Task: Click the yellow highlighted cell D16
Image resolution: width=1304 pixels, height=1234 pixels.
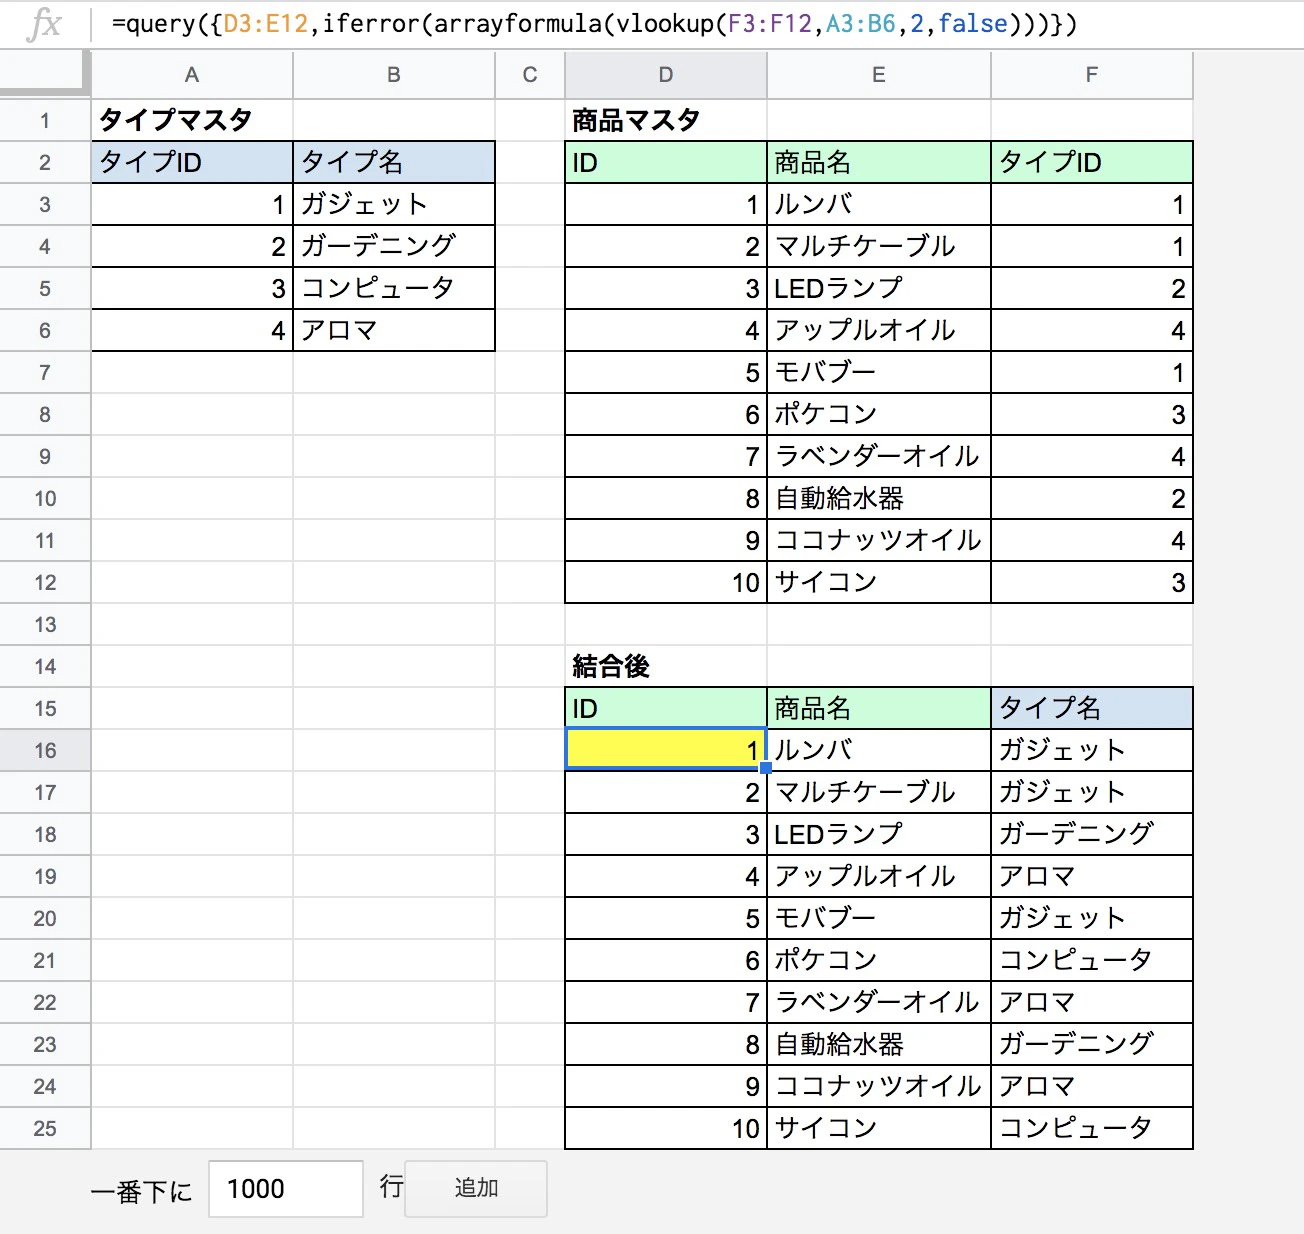Action: (x=664, y=750)
